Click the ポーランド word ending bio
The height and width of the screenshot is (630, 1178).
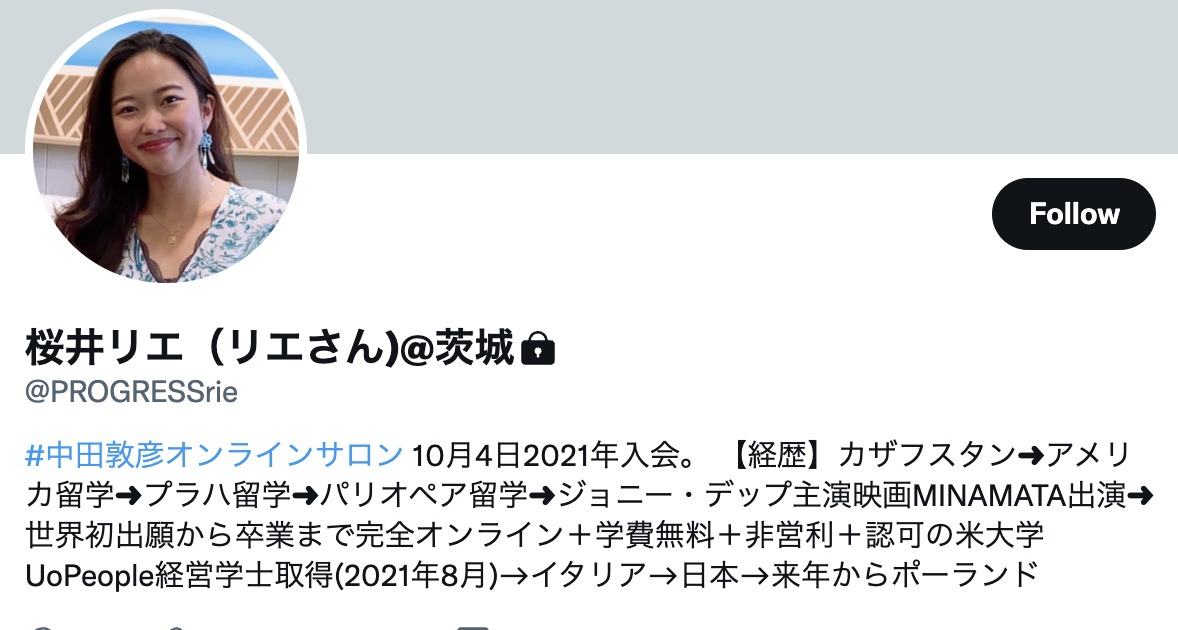tap(965, 575)
